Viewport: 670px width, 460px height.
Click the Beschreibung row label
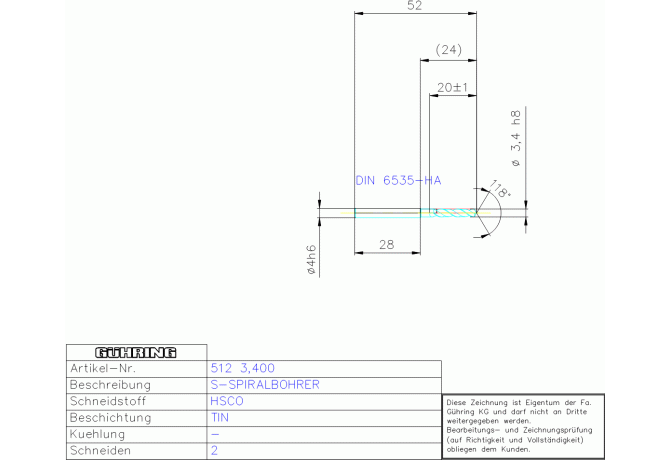(x=110, y=385)
